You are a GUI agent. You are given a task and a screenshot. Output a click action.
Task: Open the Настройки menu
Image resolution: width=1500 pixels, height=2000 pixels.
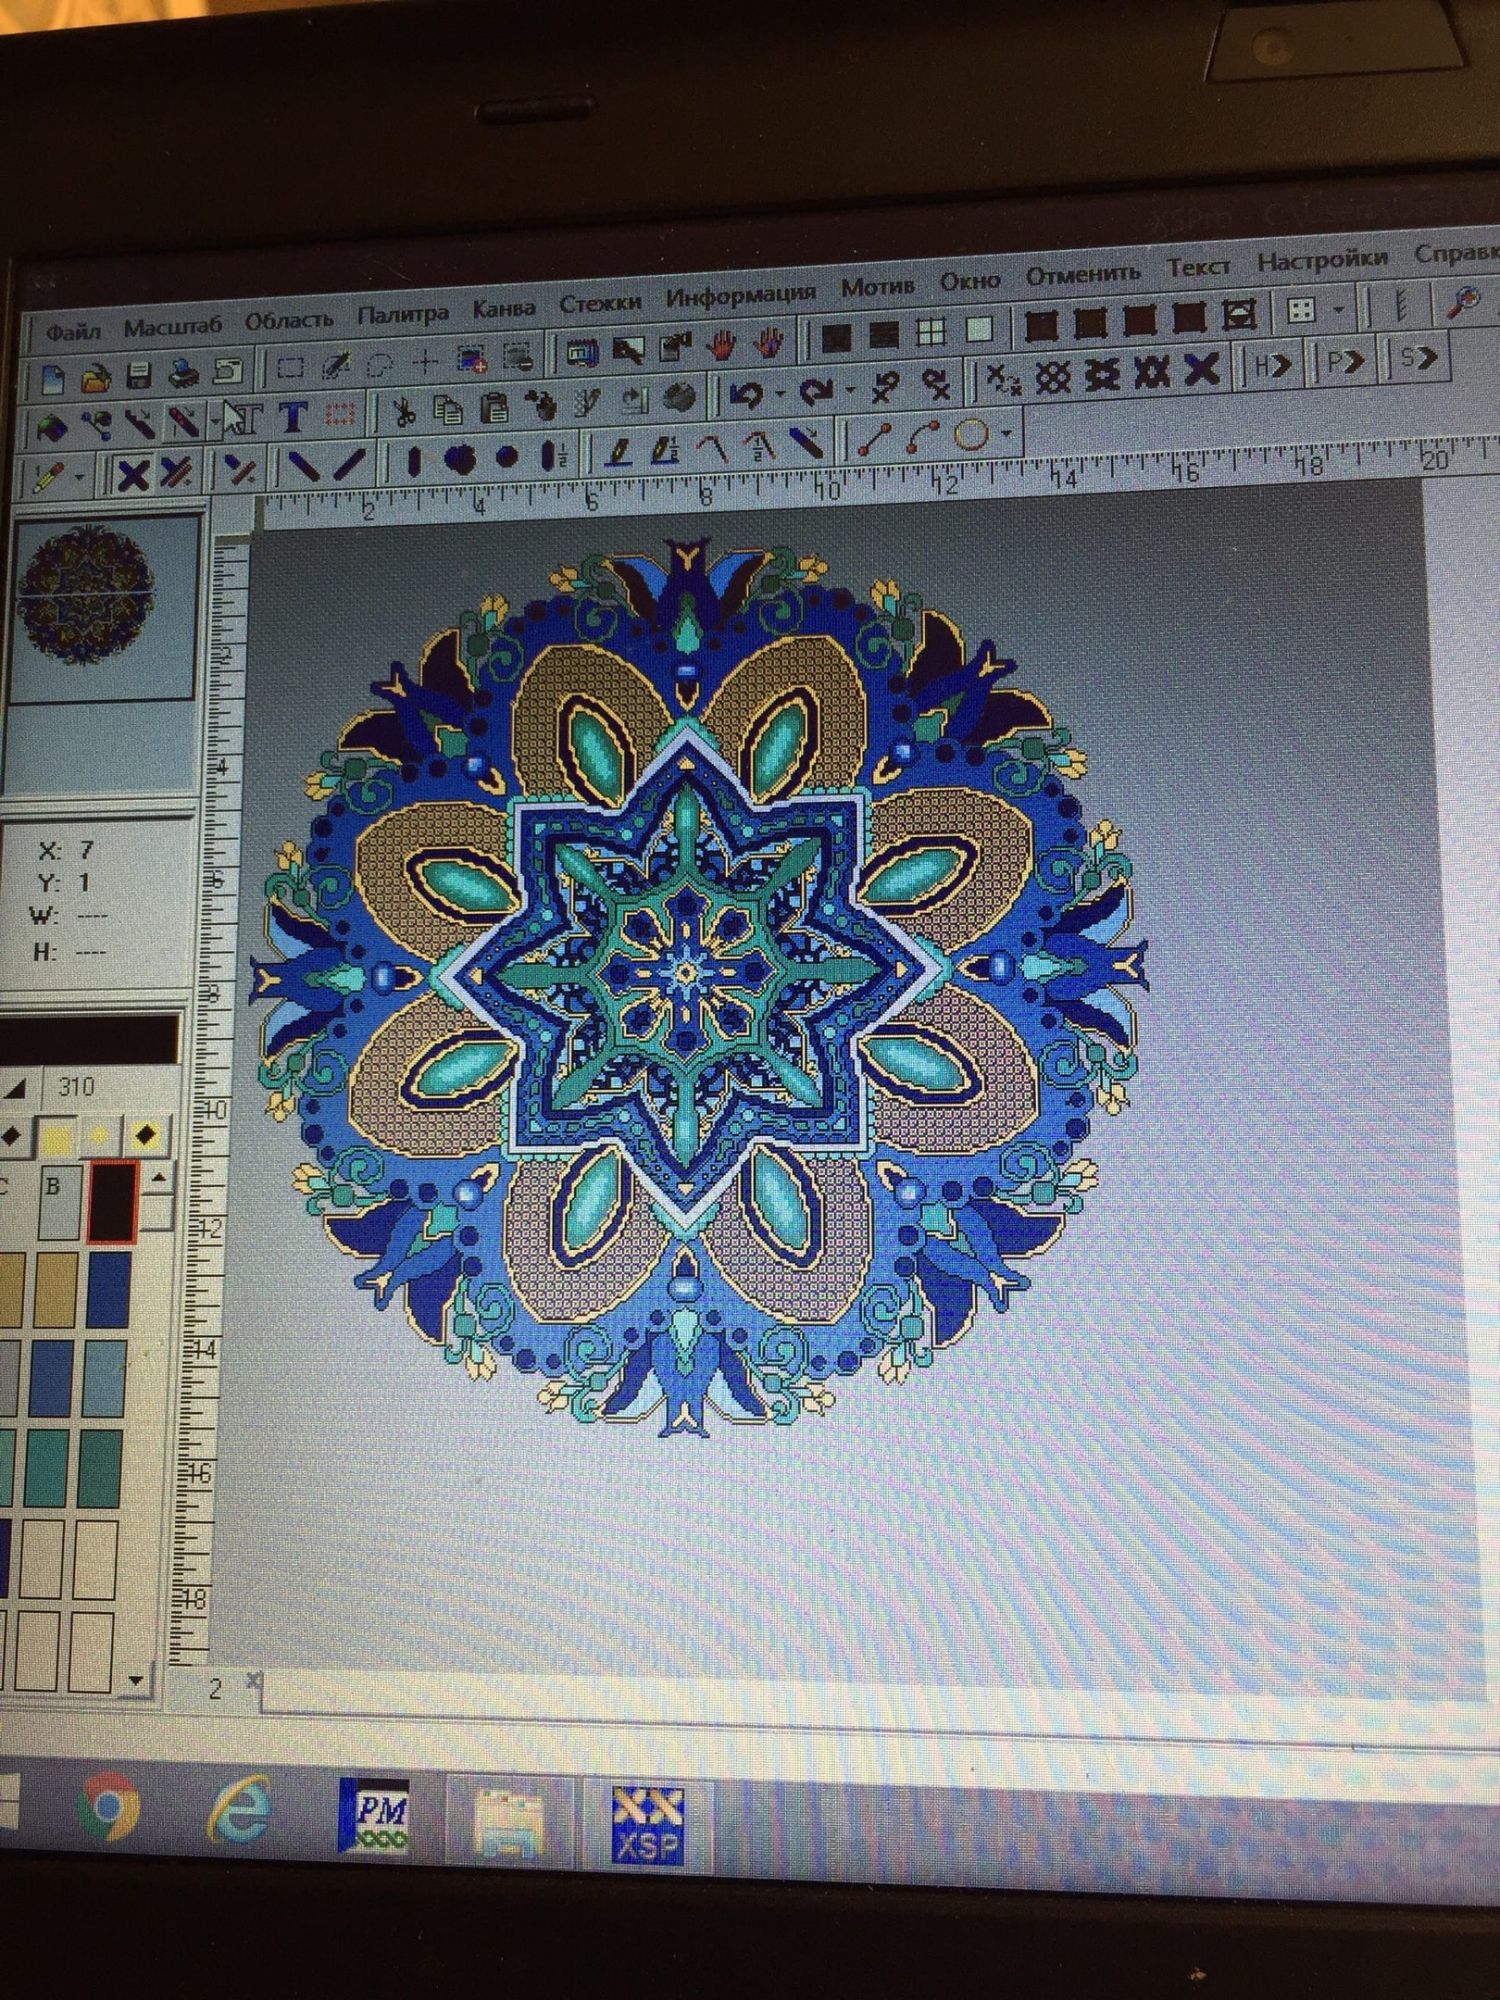point(1322,260)
